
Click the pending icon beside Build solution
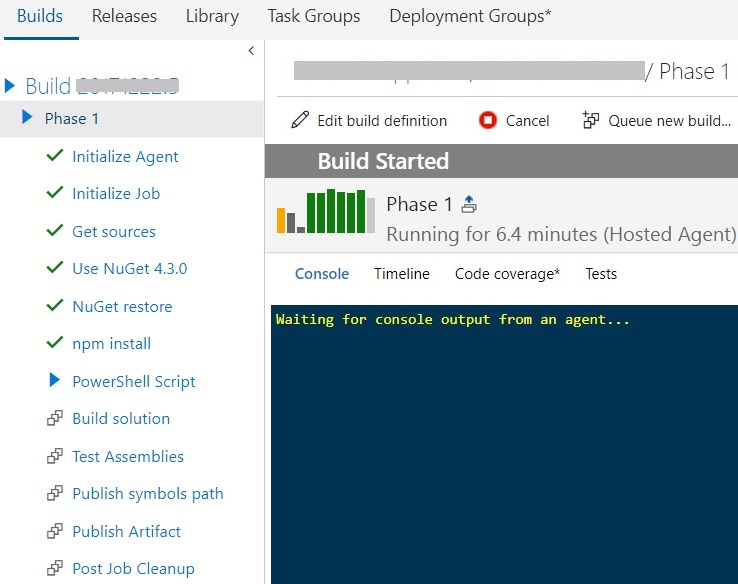point(55,418)
